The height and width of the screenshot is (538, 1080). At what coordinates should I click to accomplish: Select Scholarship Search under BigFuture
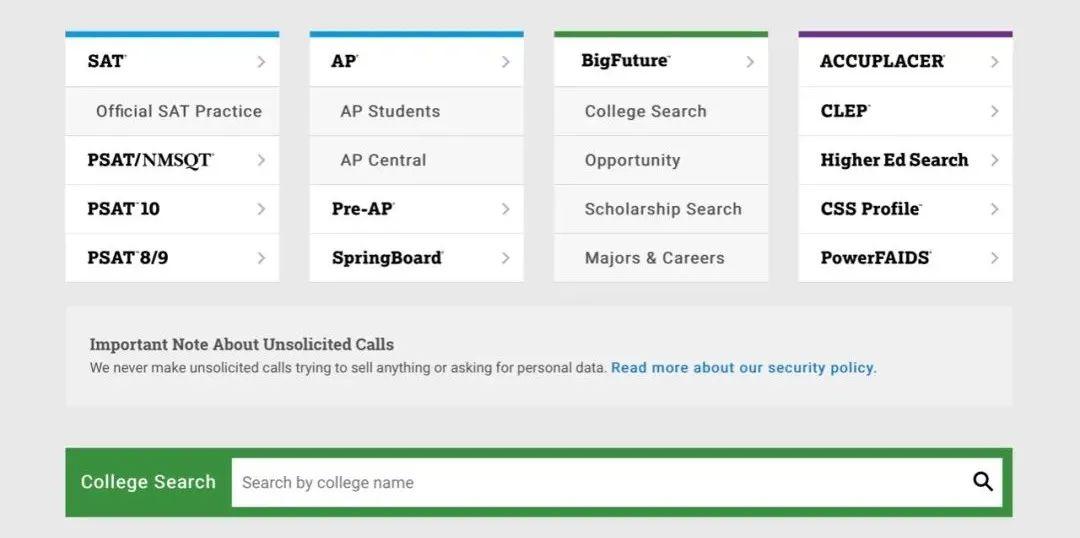(663, 209)
